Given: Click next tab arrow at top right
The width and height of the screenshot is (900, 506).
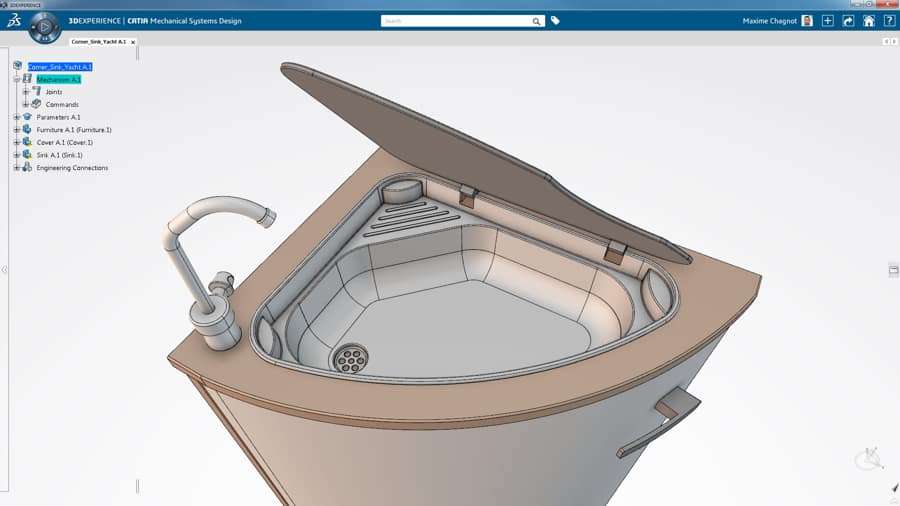Looking at the screenshot, I should 894,41.
